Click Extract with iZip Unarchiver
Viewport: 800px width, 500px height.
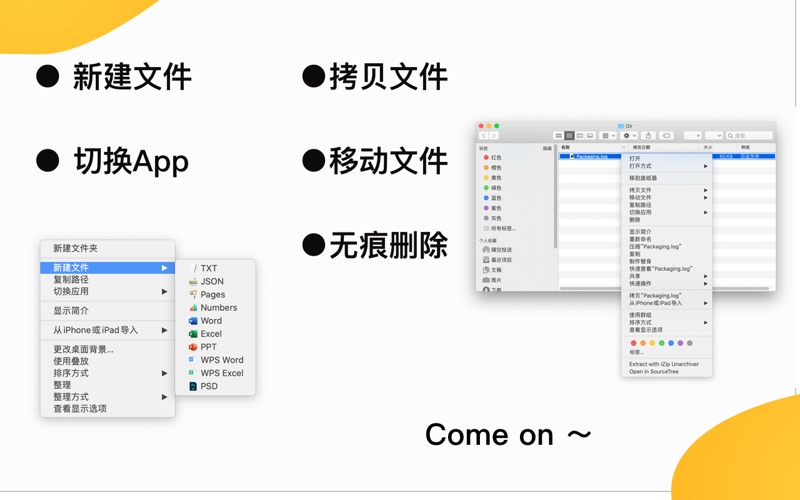tap(666, 364)
